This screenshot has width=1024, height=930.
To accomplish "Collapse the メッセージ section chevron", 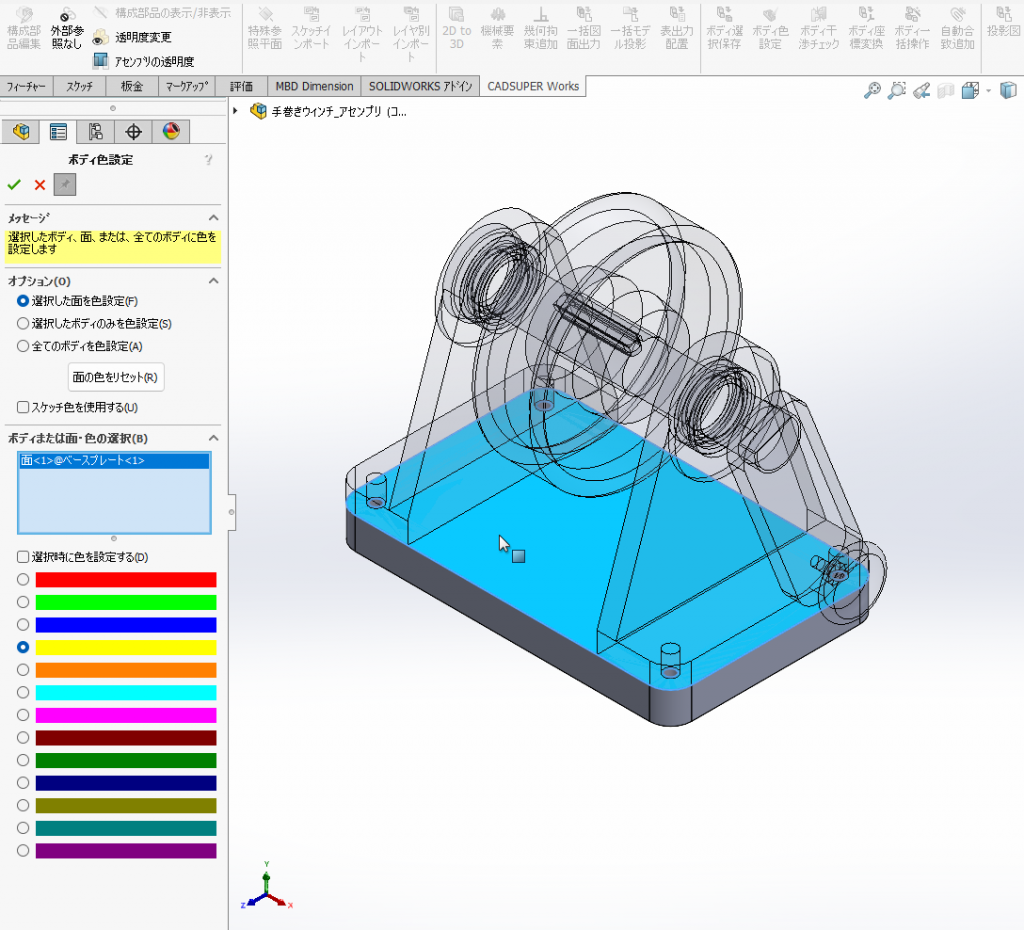I will [213, 217].
